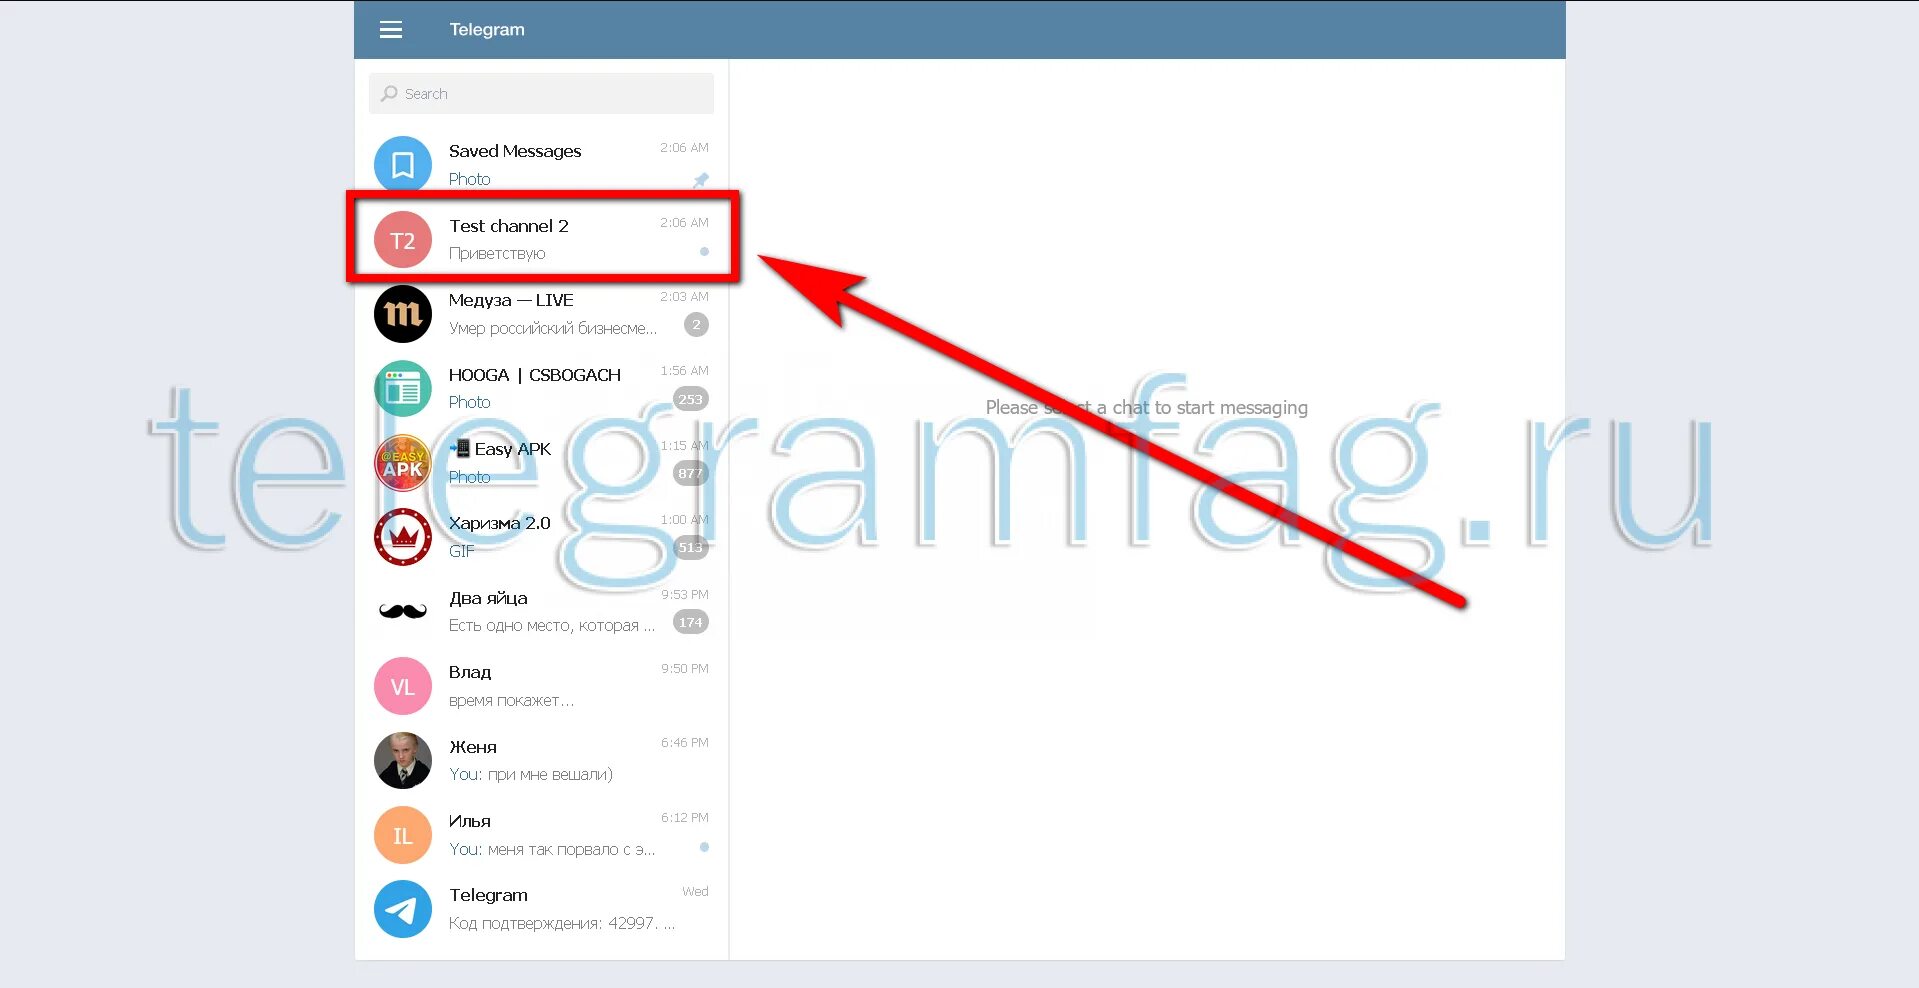This screenshot has height=988, width=1919.
Task: Click the unread badge 253
Action: (691, 399)
